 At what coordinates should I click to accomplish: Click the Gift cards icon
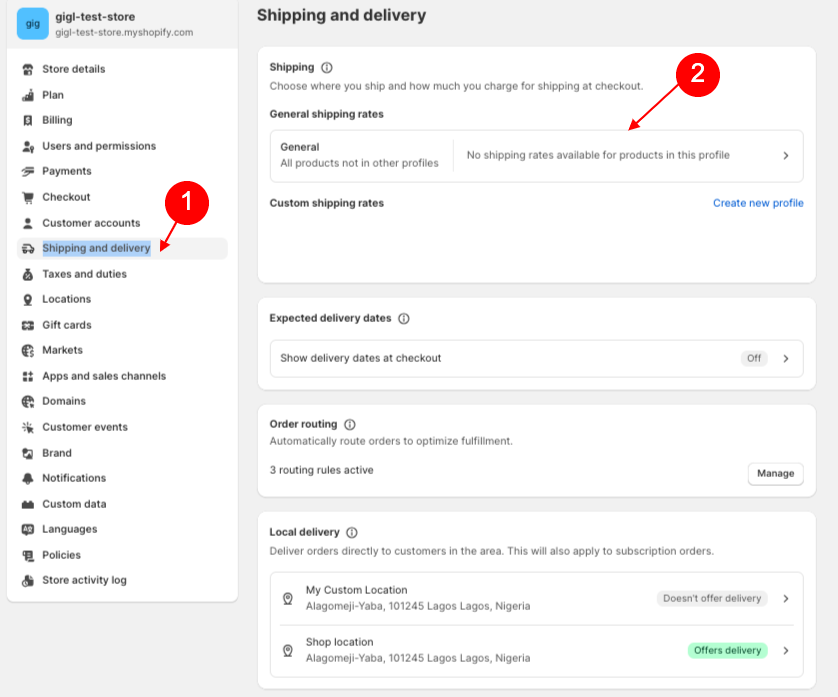[28, 325]
